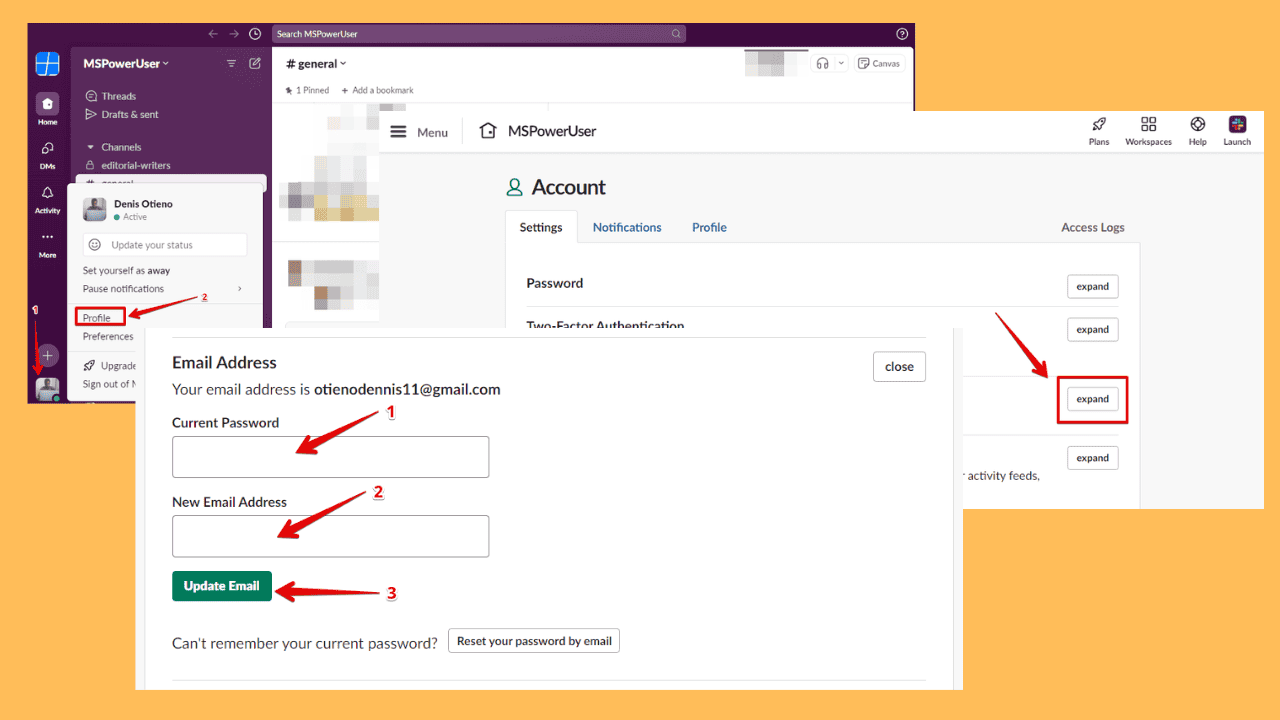Open Plans rocket icon
The image size is (1280, 720).
1099,131
